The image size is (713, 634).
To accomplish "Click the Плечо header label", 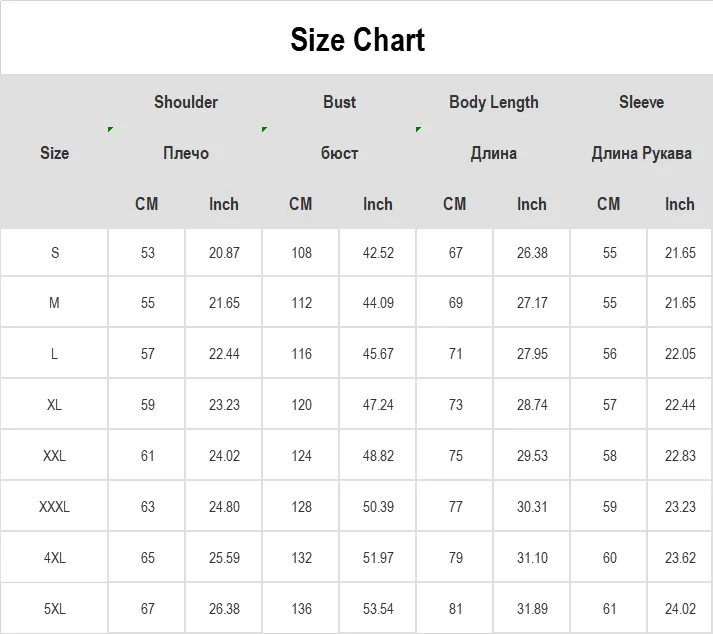I will pos(186,153).
